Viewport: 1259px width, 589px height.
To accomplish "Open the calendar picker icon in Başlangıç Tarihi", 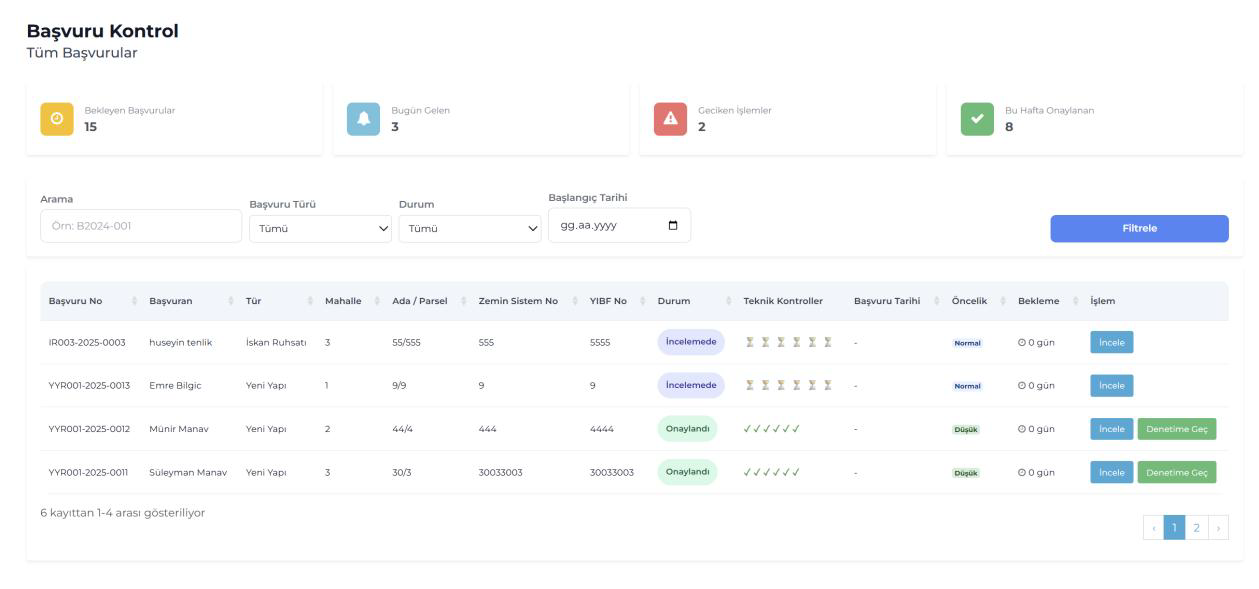I will point(673,225).
